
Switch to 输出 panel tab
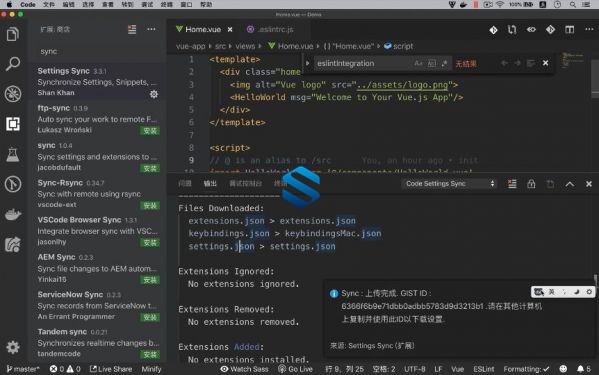pos(210,184)
